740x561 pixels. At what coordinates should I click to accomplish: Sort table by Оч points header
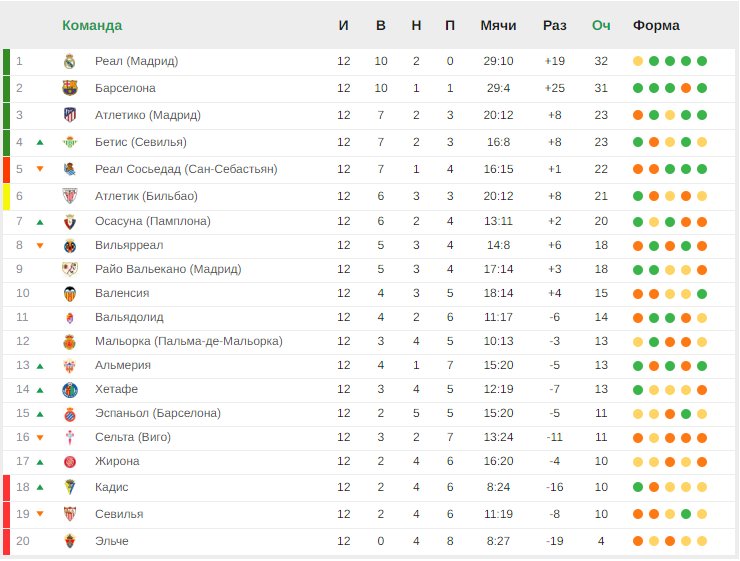tap(601, 25)
